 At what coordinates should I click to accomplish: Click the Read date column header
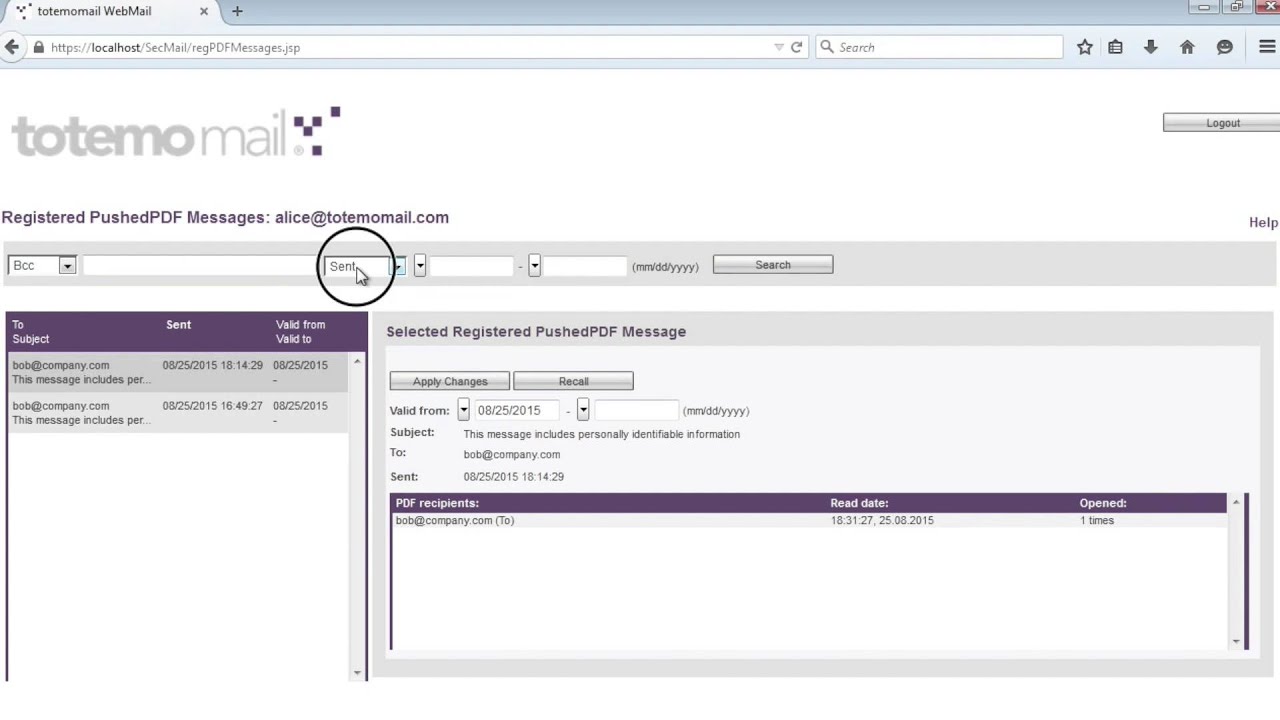pos(859,503)
